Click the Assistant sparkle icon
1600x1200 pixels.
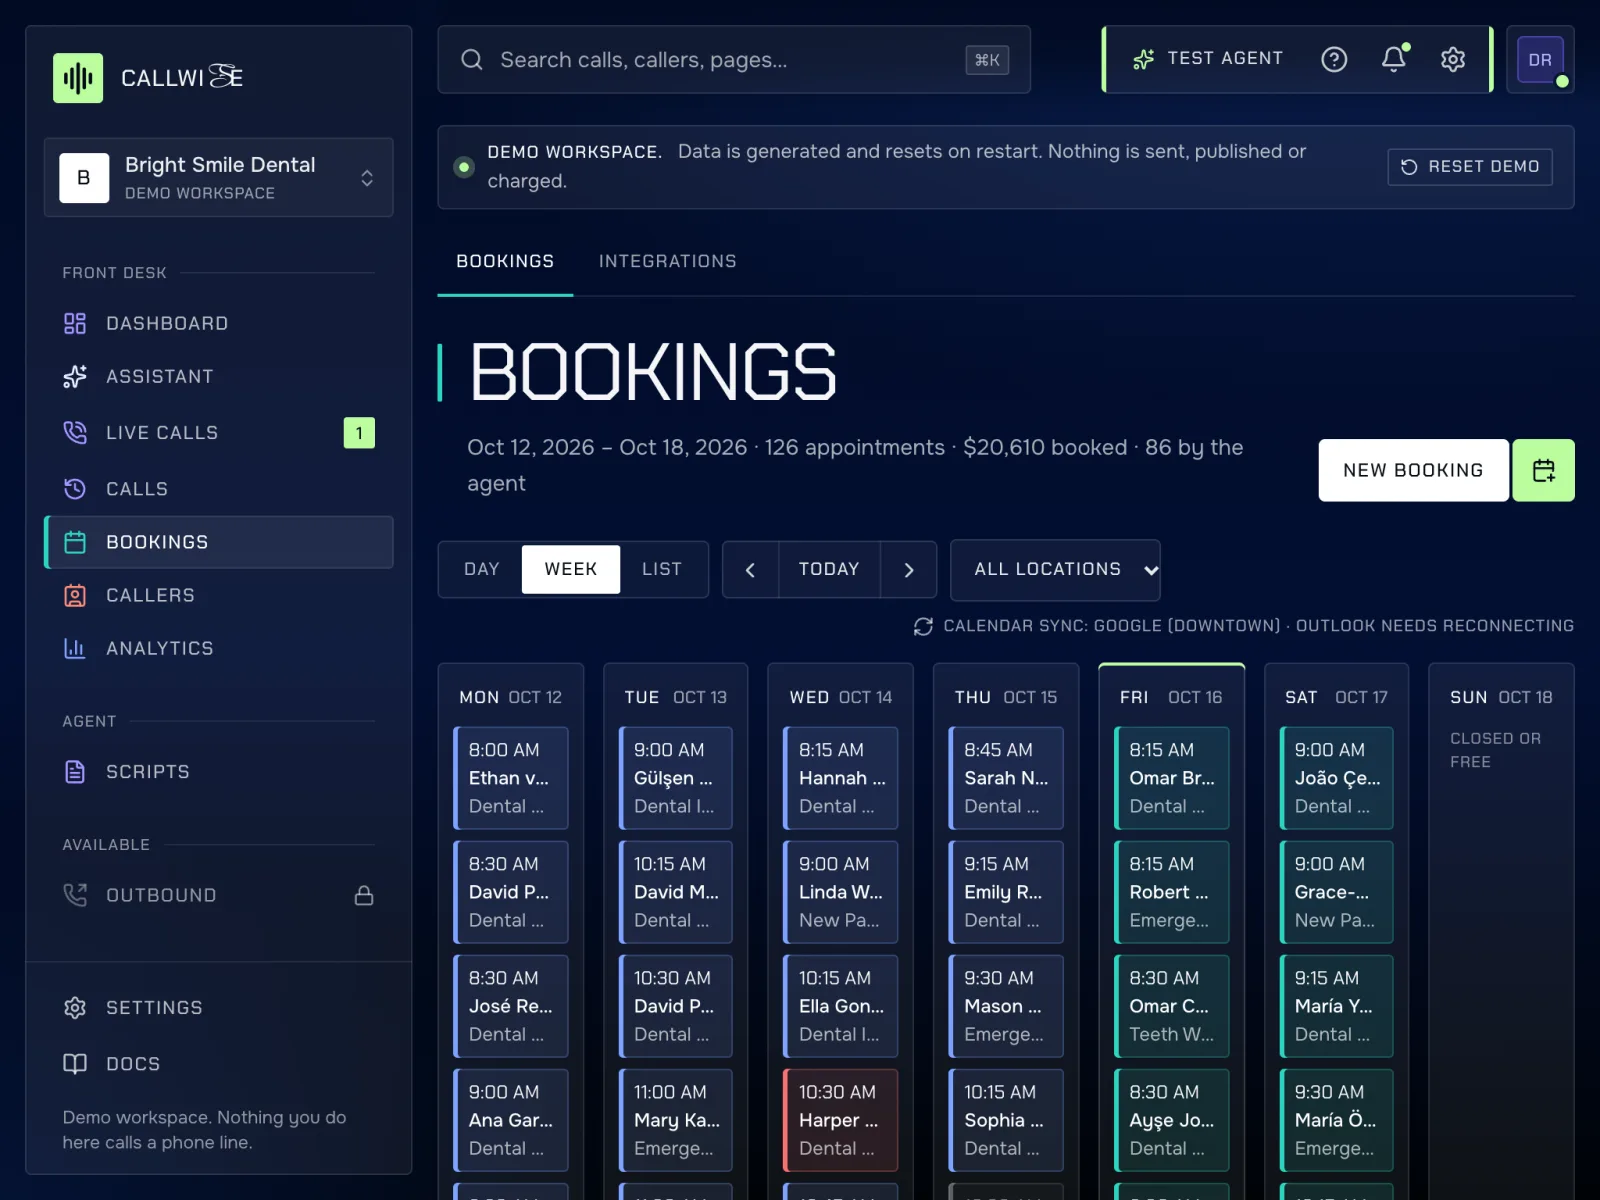75,376
